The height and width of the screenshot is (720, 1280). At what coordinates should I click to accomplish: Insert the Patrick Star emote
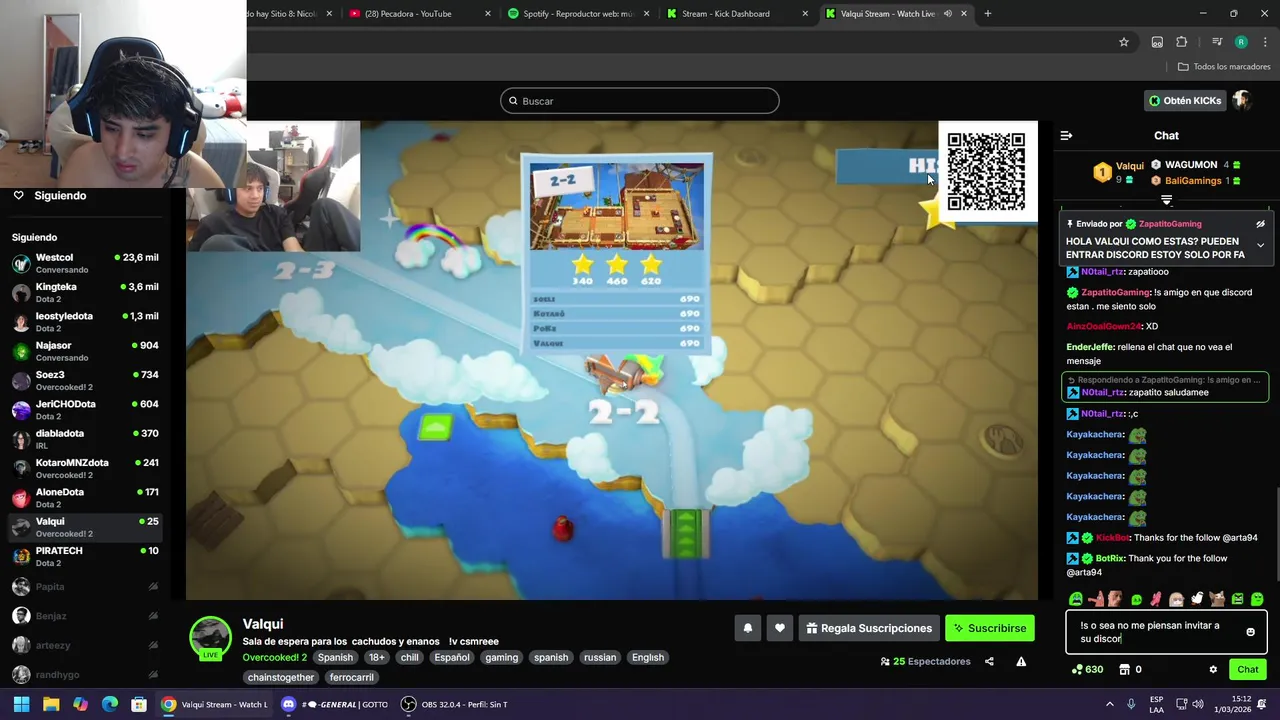pos(1096,599)
